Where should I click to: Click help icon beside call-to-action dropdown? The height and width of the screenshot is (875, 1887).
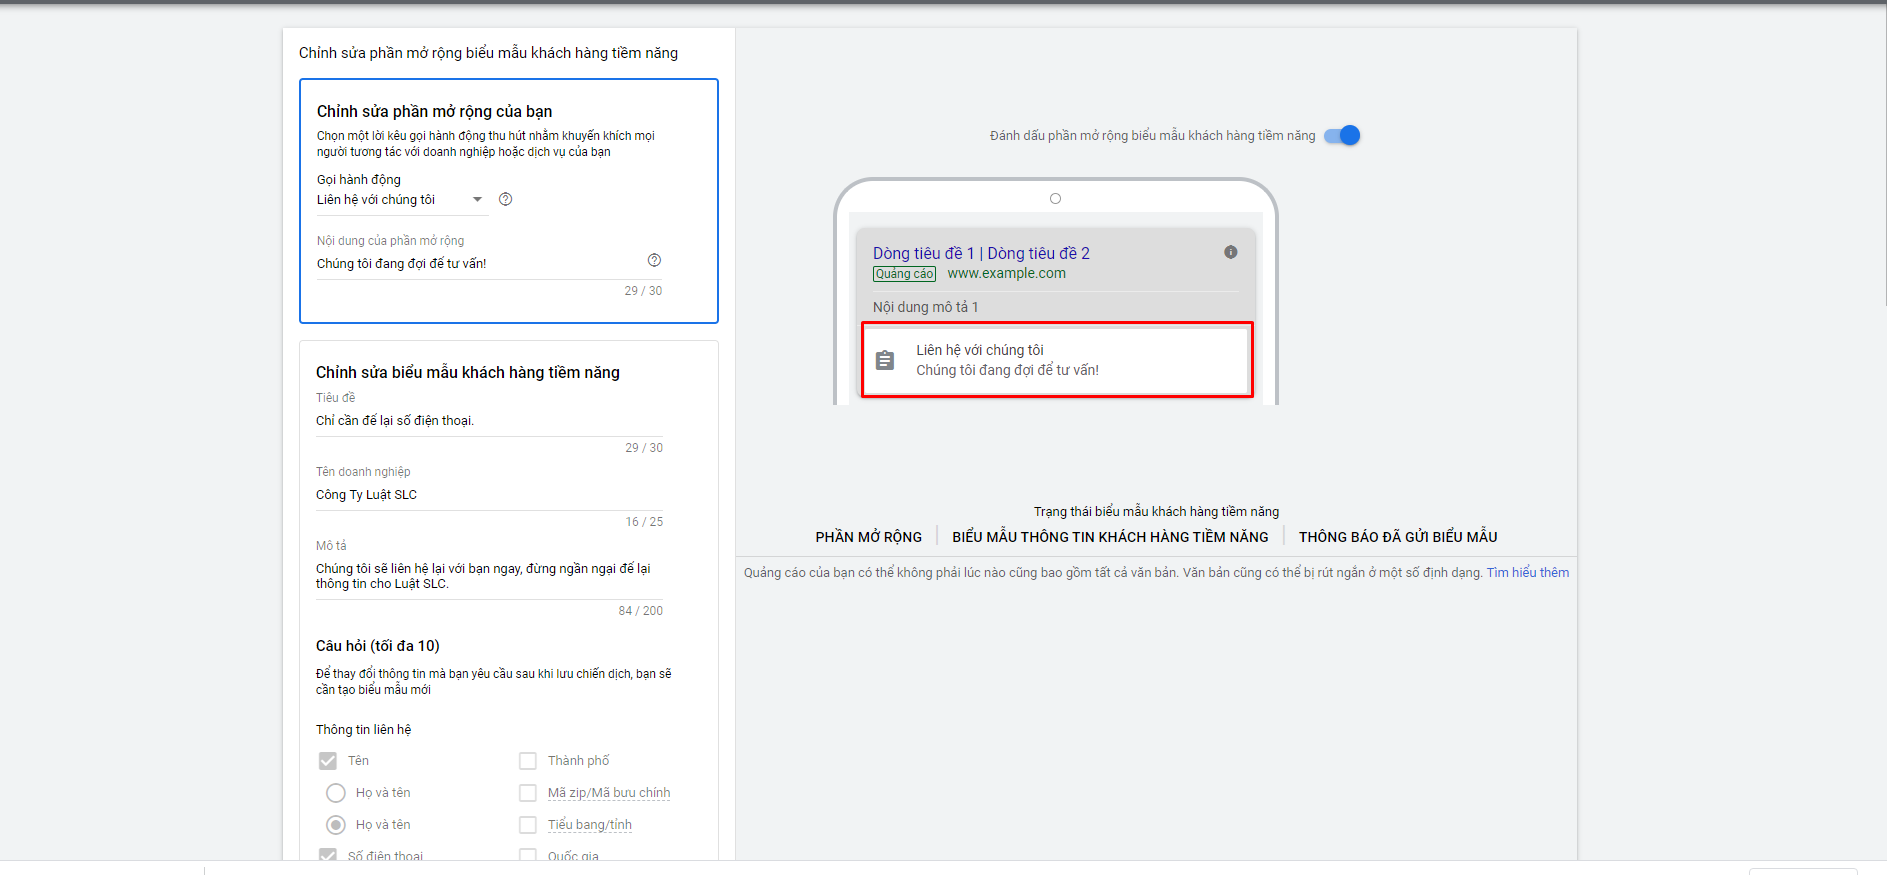click(x=506, y=199)
